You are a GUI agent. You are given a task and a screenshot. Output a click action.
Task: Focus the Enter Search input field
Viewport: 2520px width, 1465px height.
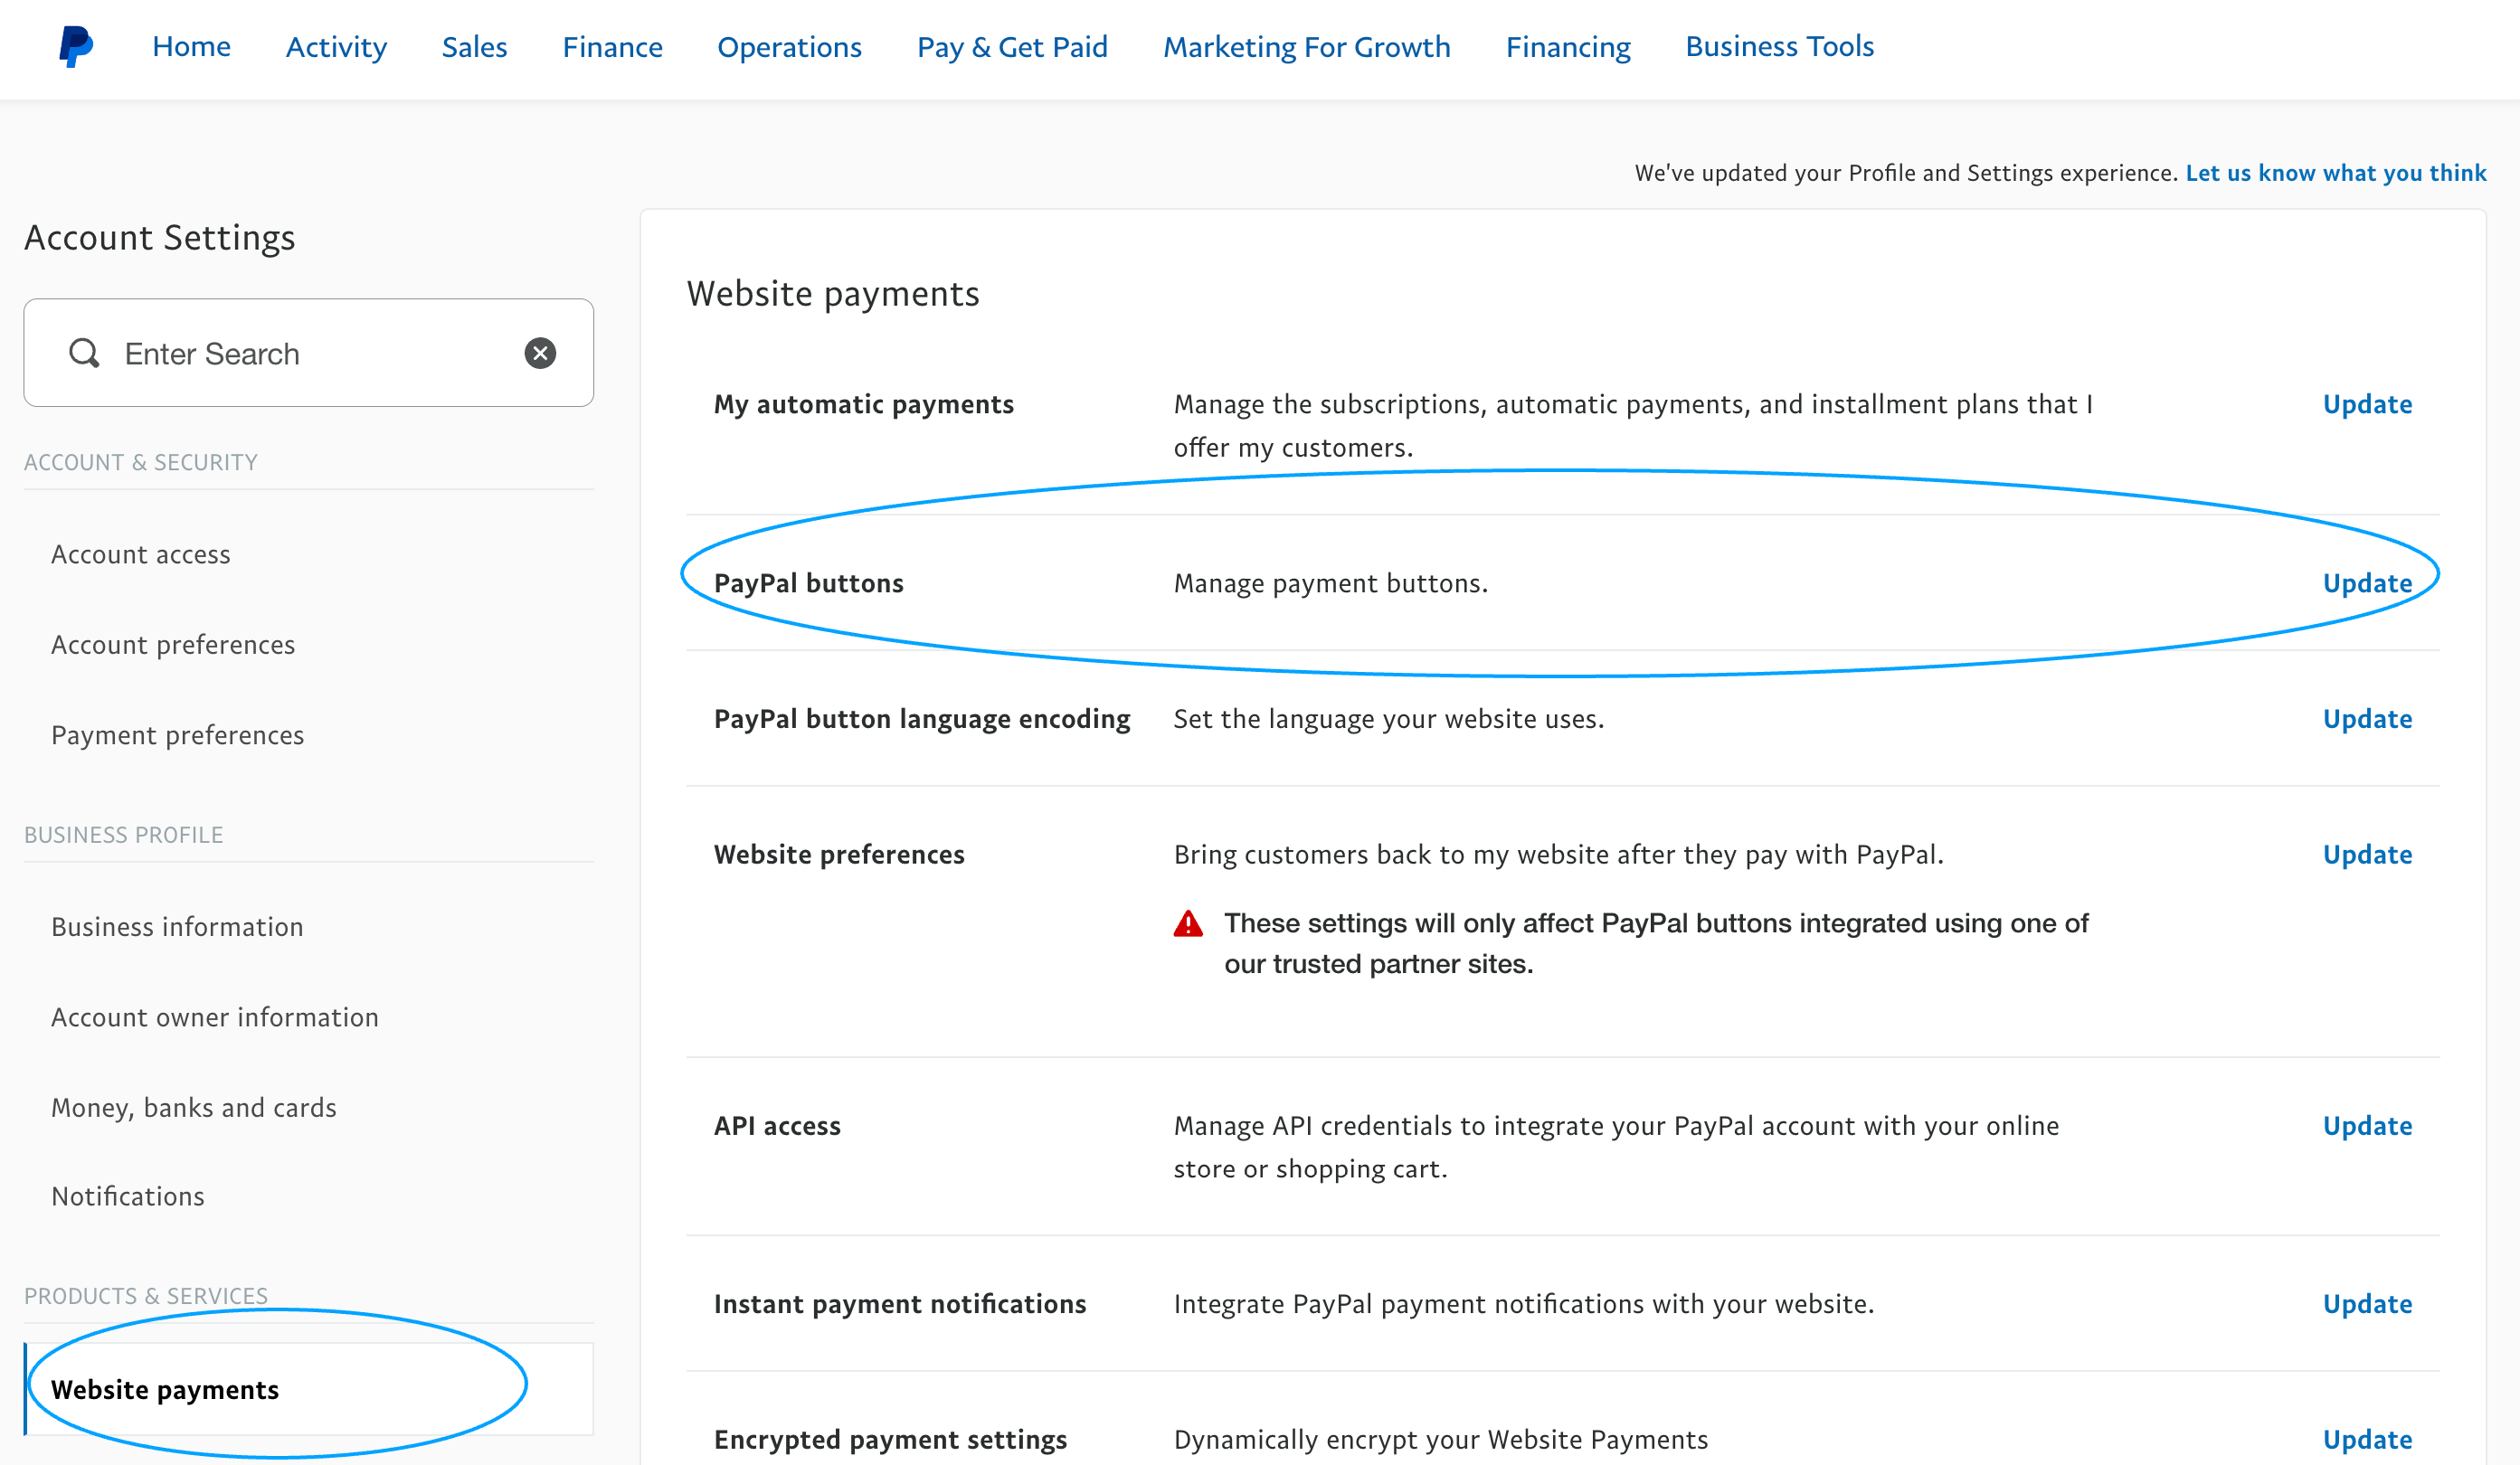click(309, 353)
